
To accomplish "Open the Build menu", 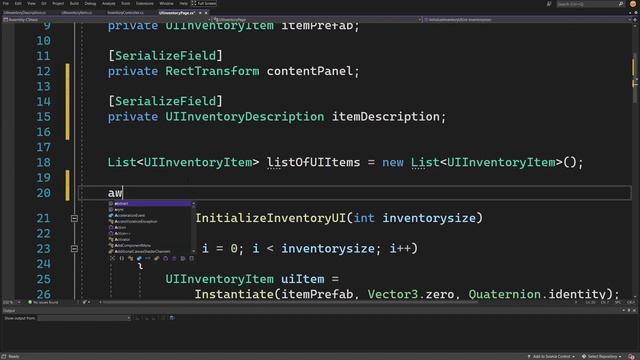I will click(74, 3).
